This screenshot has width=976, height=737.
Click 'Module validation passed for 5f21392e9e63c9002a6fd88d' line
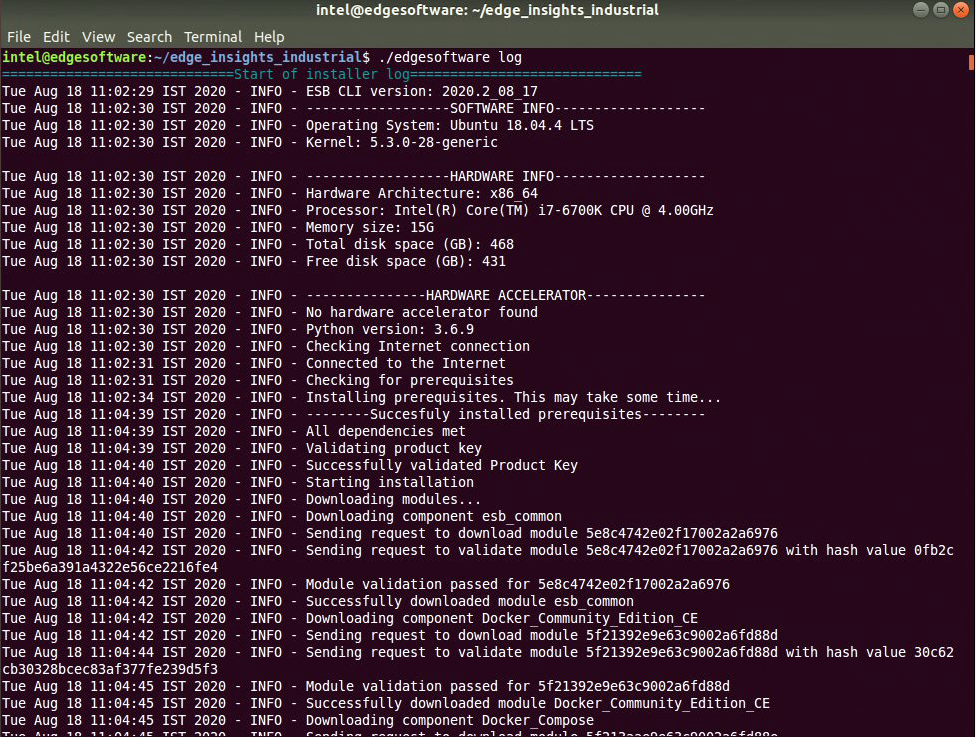pyautogui.click(x=365, y=687)
